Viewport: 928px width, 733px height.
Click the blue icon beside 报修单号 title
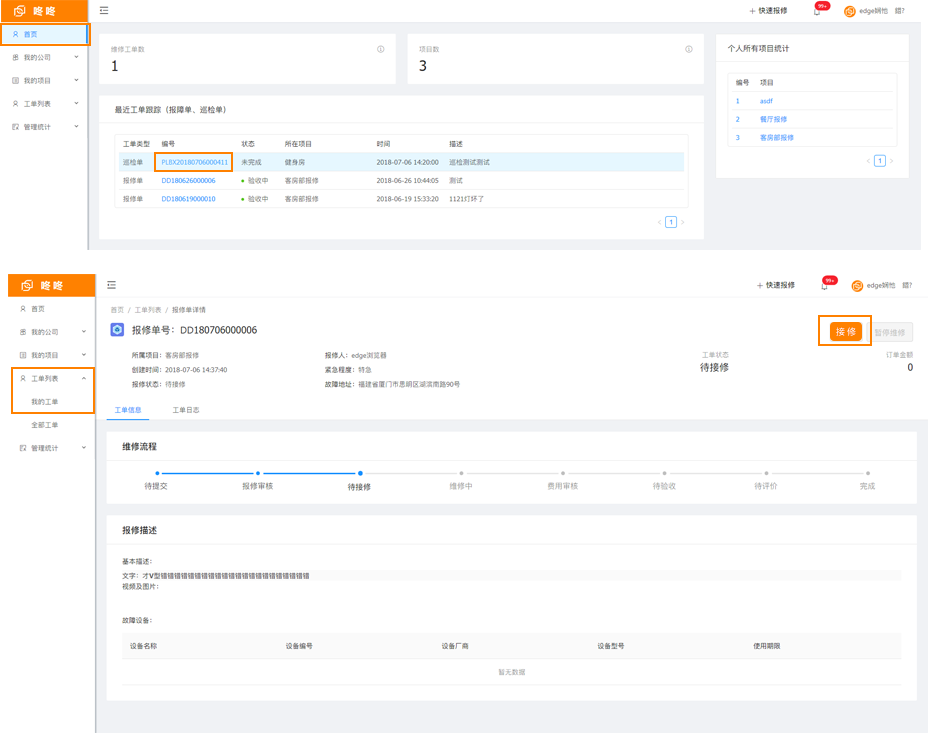(117, 330)
